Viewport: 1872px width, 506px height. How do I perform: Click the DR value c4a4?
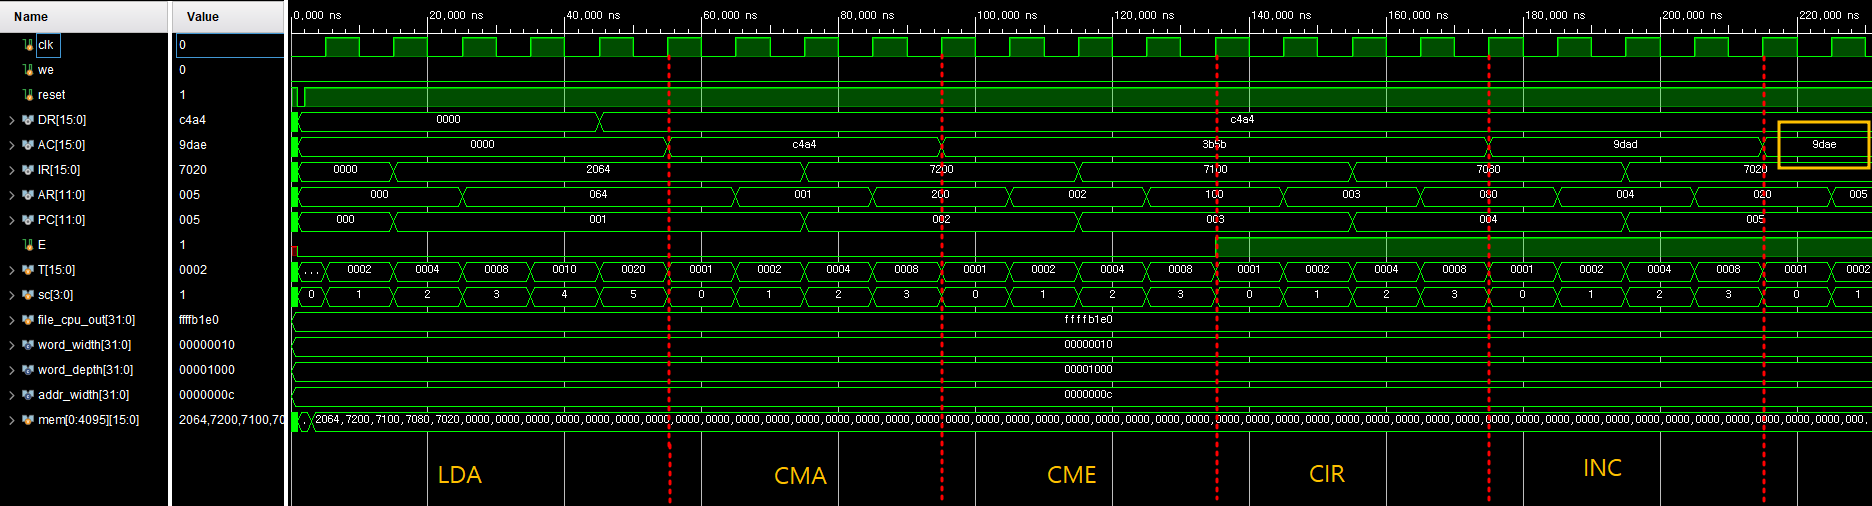coord(193,120)
